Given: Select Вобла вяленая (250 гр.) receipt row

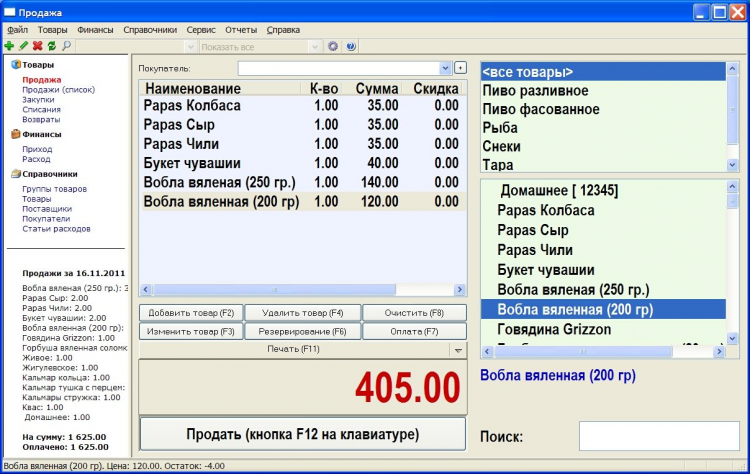Looking at the screenshot, I should tap(303, 182).
